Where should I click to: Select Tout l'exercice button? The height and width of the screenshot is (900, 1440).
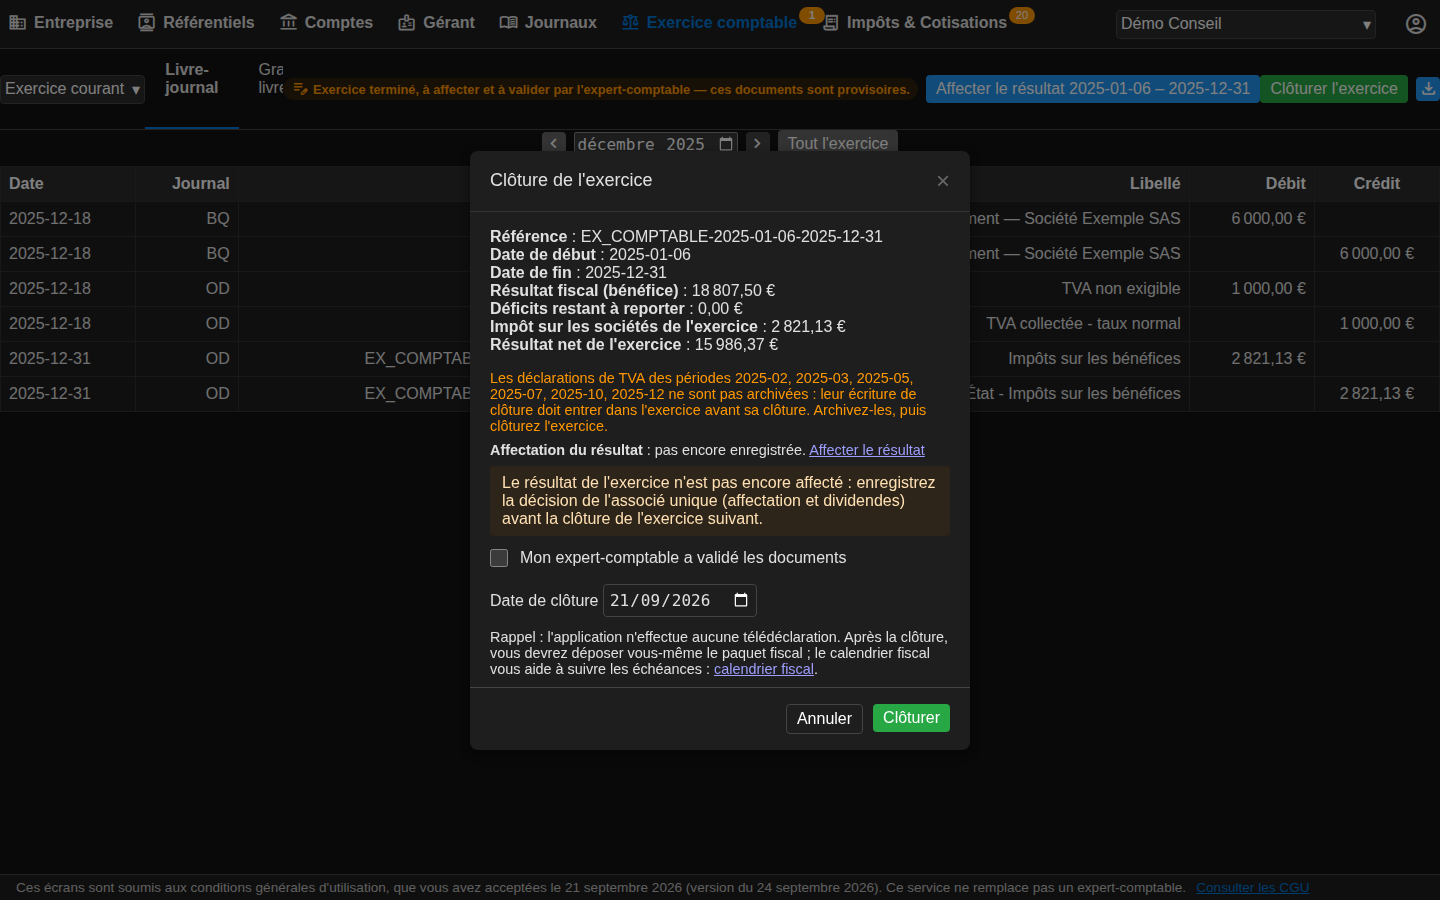pos(838,144)
